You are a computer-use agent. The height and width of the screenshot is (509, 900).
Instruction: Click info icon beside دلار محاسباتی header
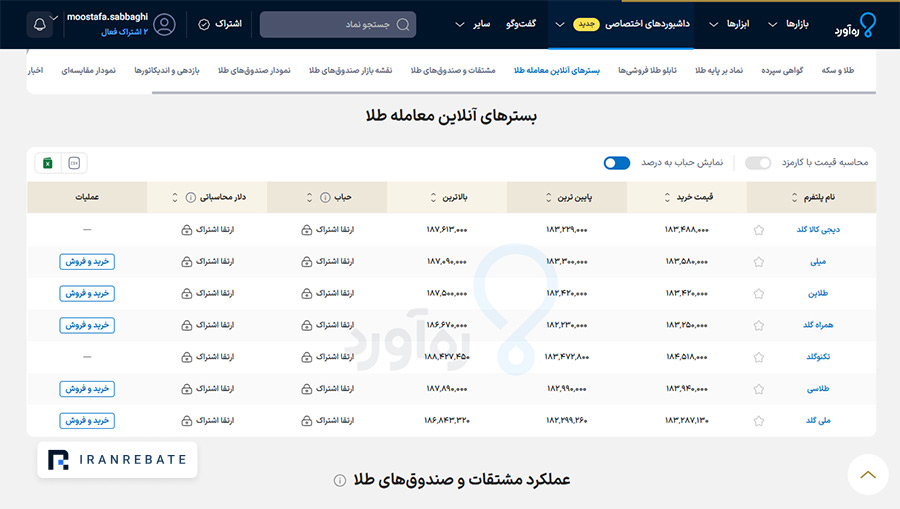(x=191, y=197)
